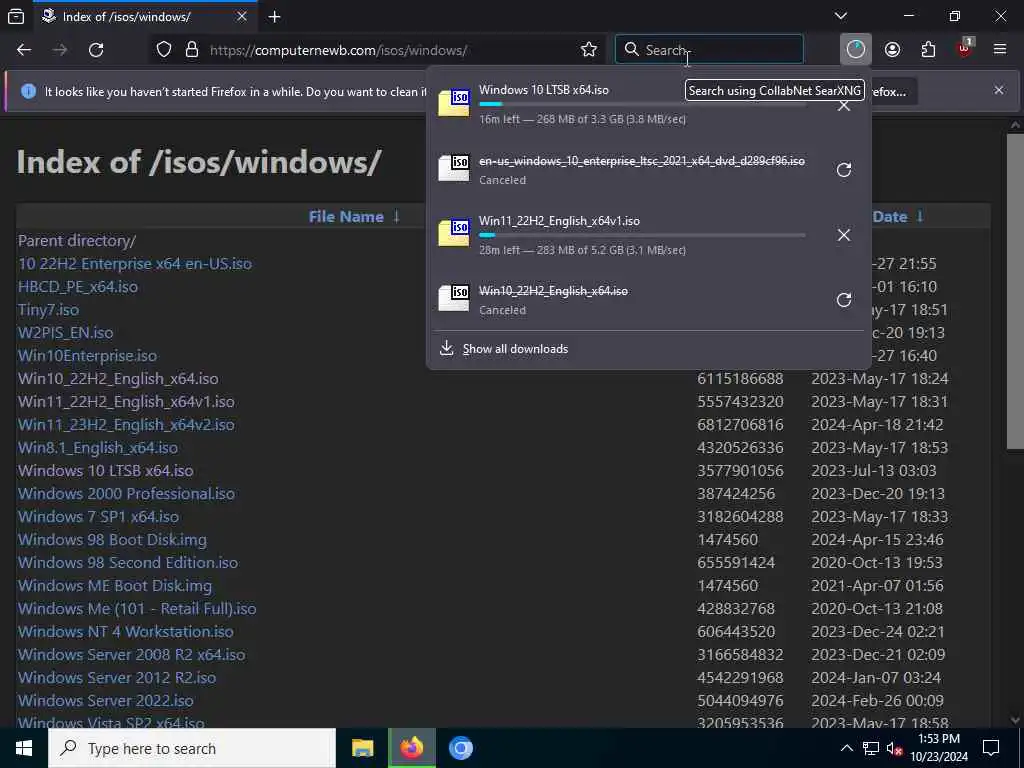
Task: Retry the en-us_windows_10_enterprise_ltsc download
Action: point(844,170)
